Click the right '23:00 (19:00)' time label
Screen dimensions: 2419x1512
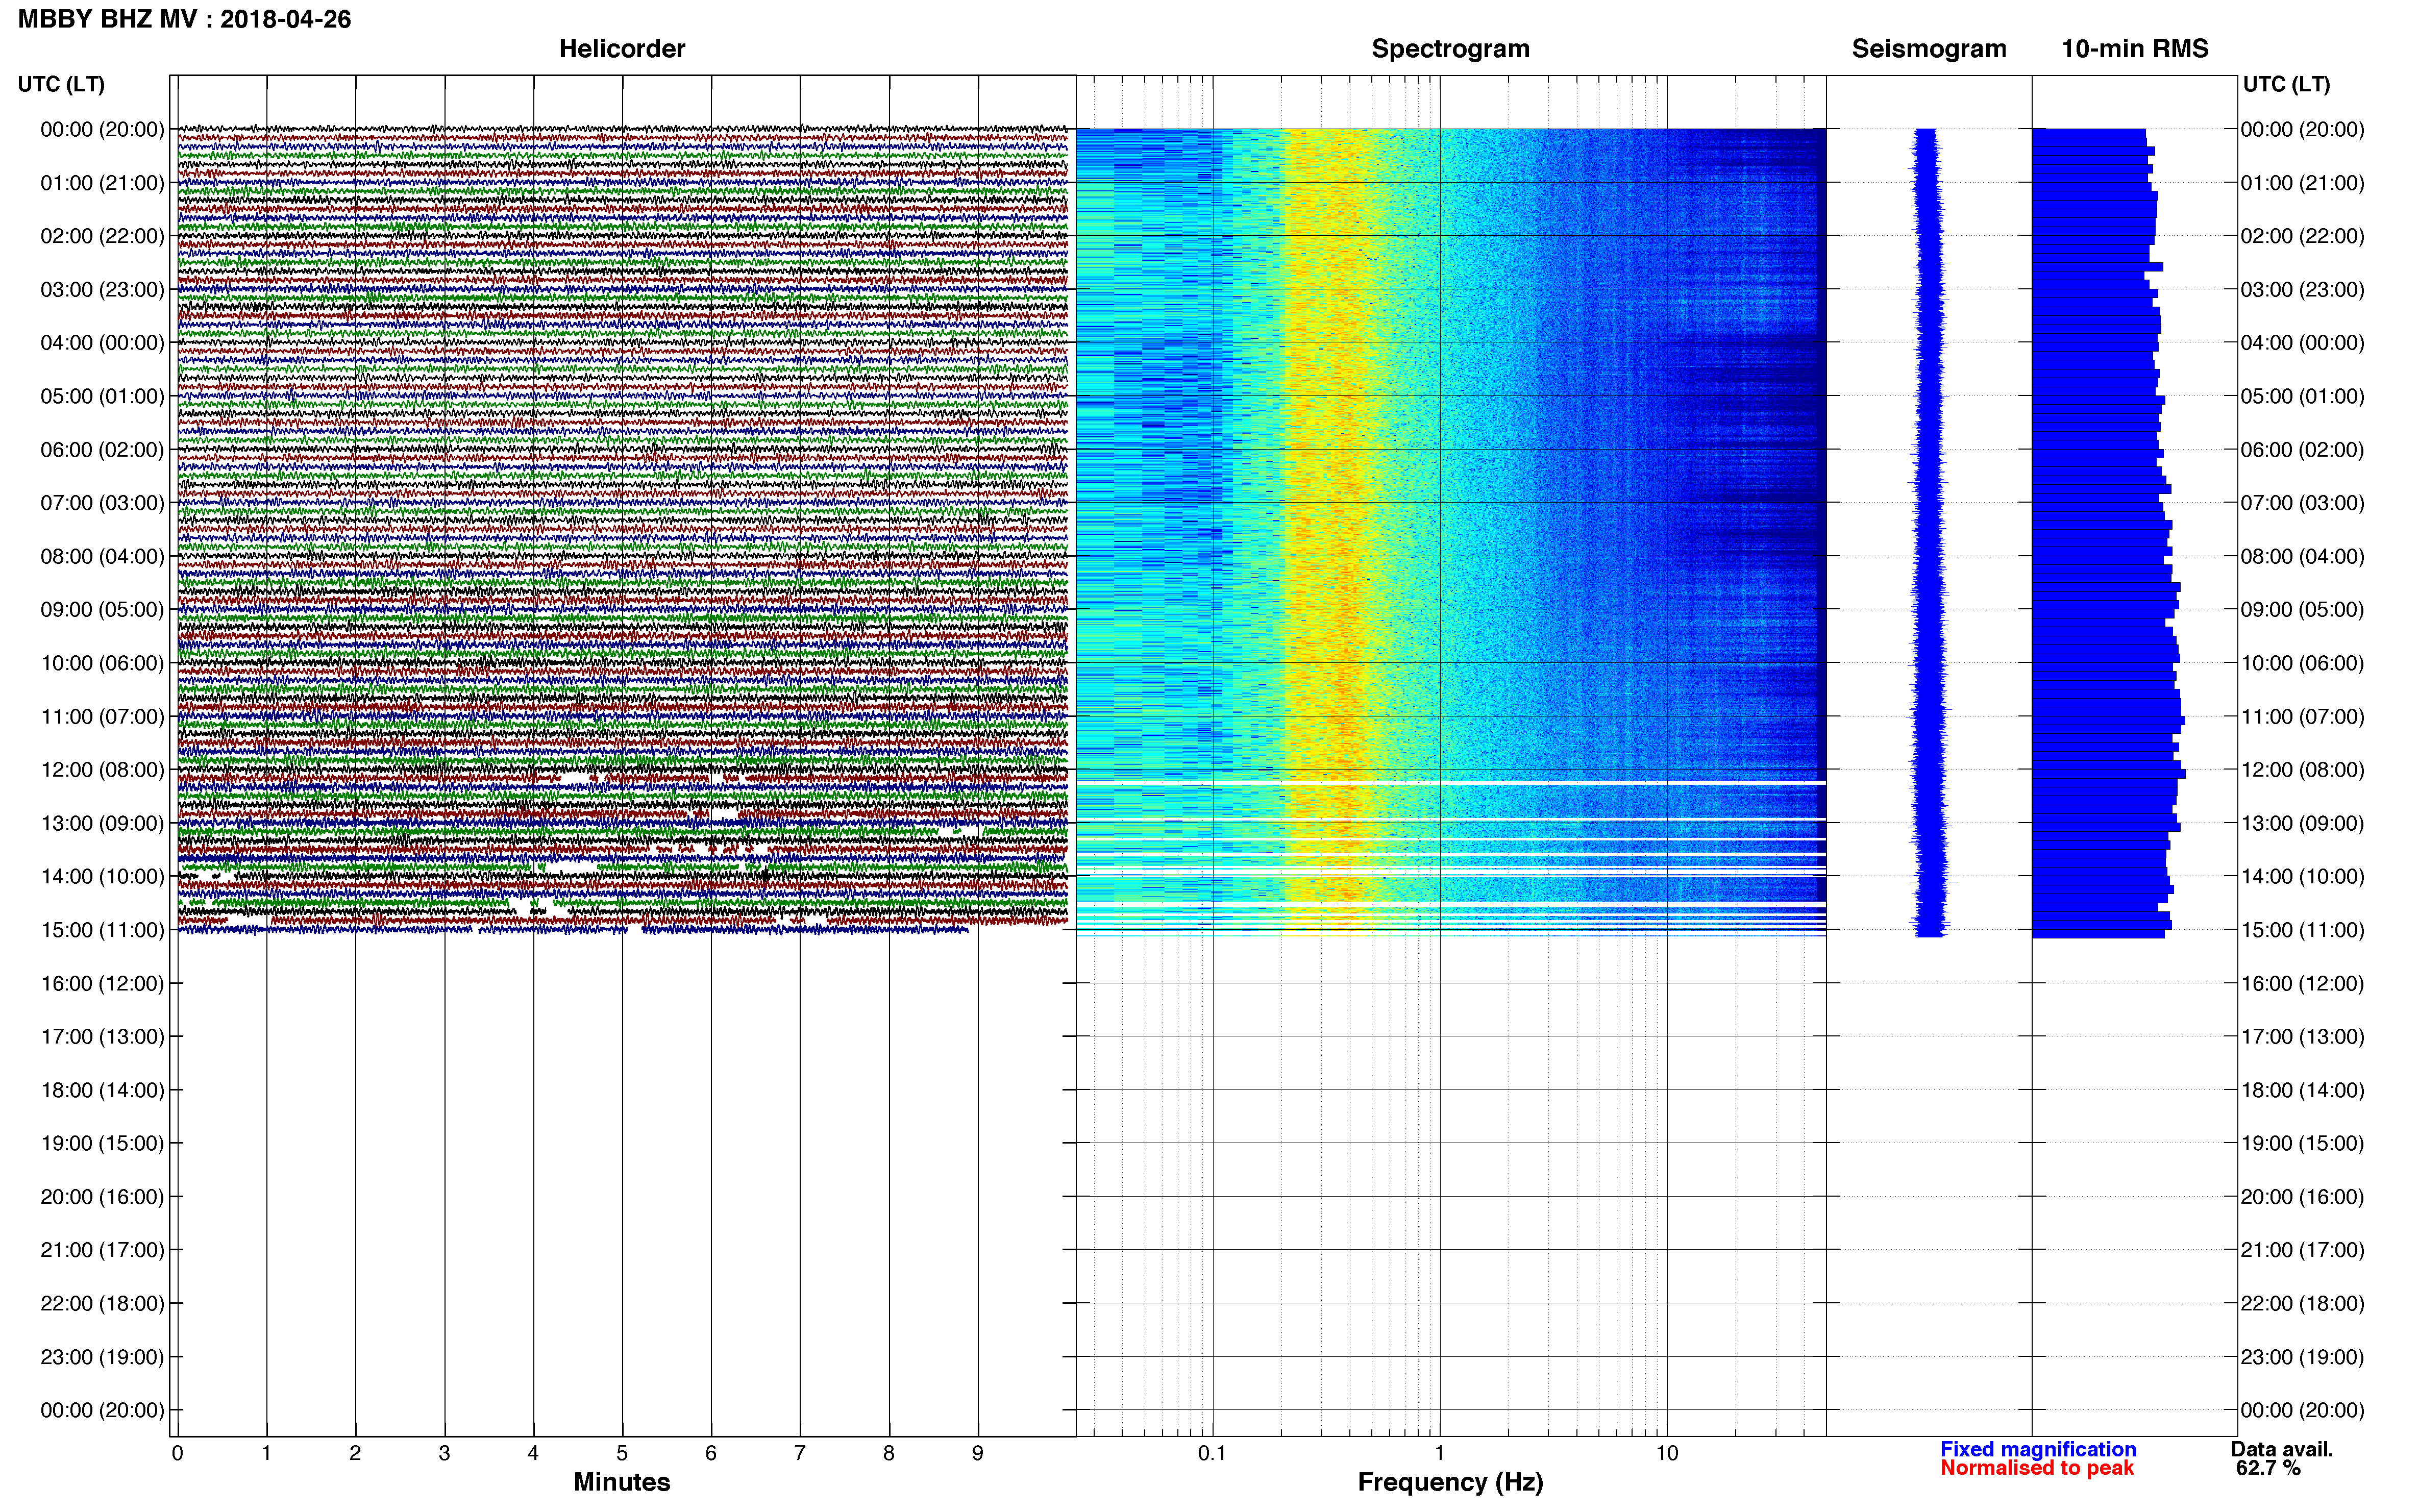2302,1357
